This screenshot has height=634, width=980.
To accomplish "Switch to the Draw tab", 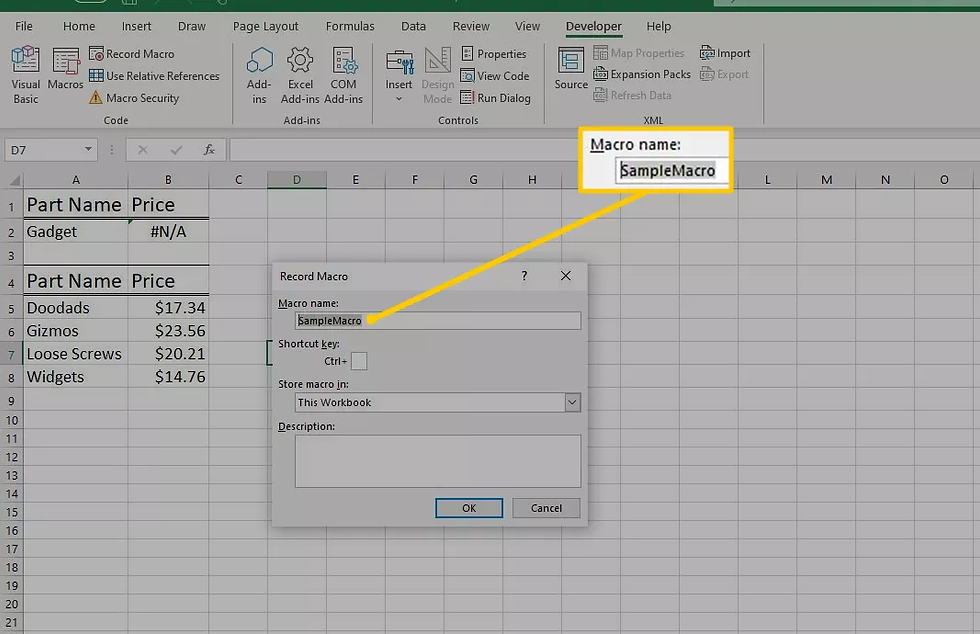I will 191,26.
